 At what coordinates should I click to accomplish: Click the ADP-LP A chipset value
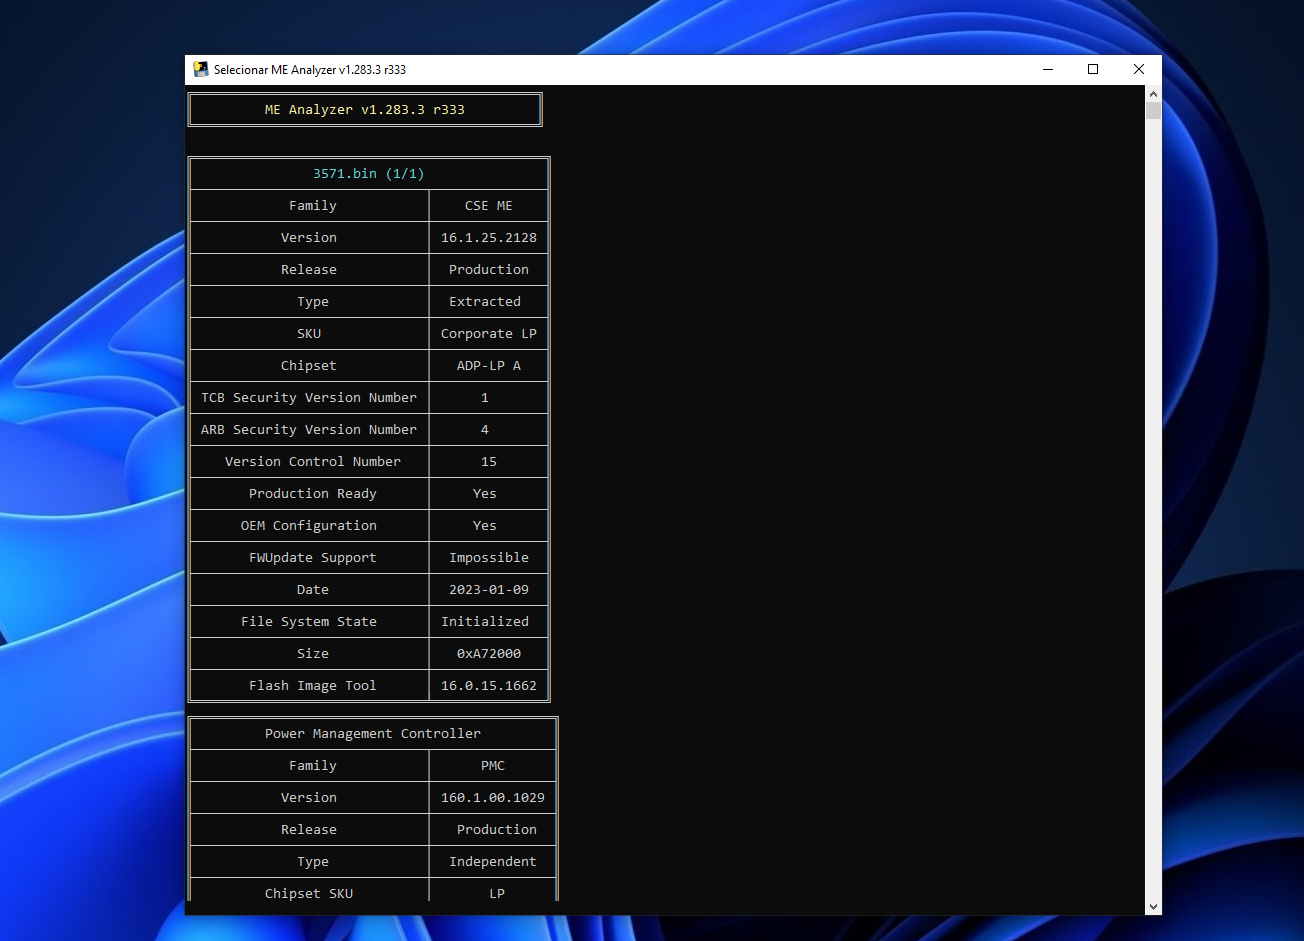point(489,365)
